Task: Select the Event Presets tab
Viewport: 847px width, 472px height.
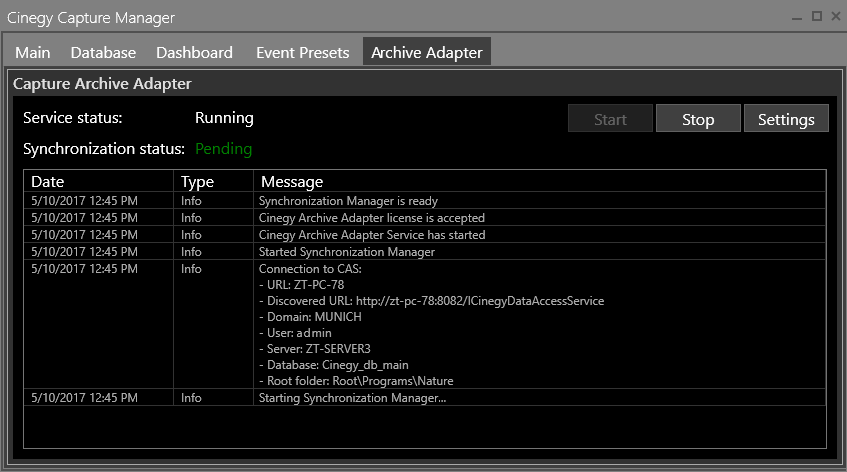Action: pos(302,52)
